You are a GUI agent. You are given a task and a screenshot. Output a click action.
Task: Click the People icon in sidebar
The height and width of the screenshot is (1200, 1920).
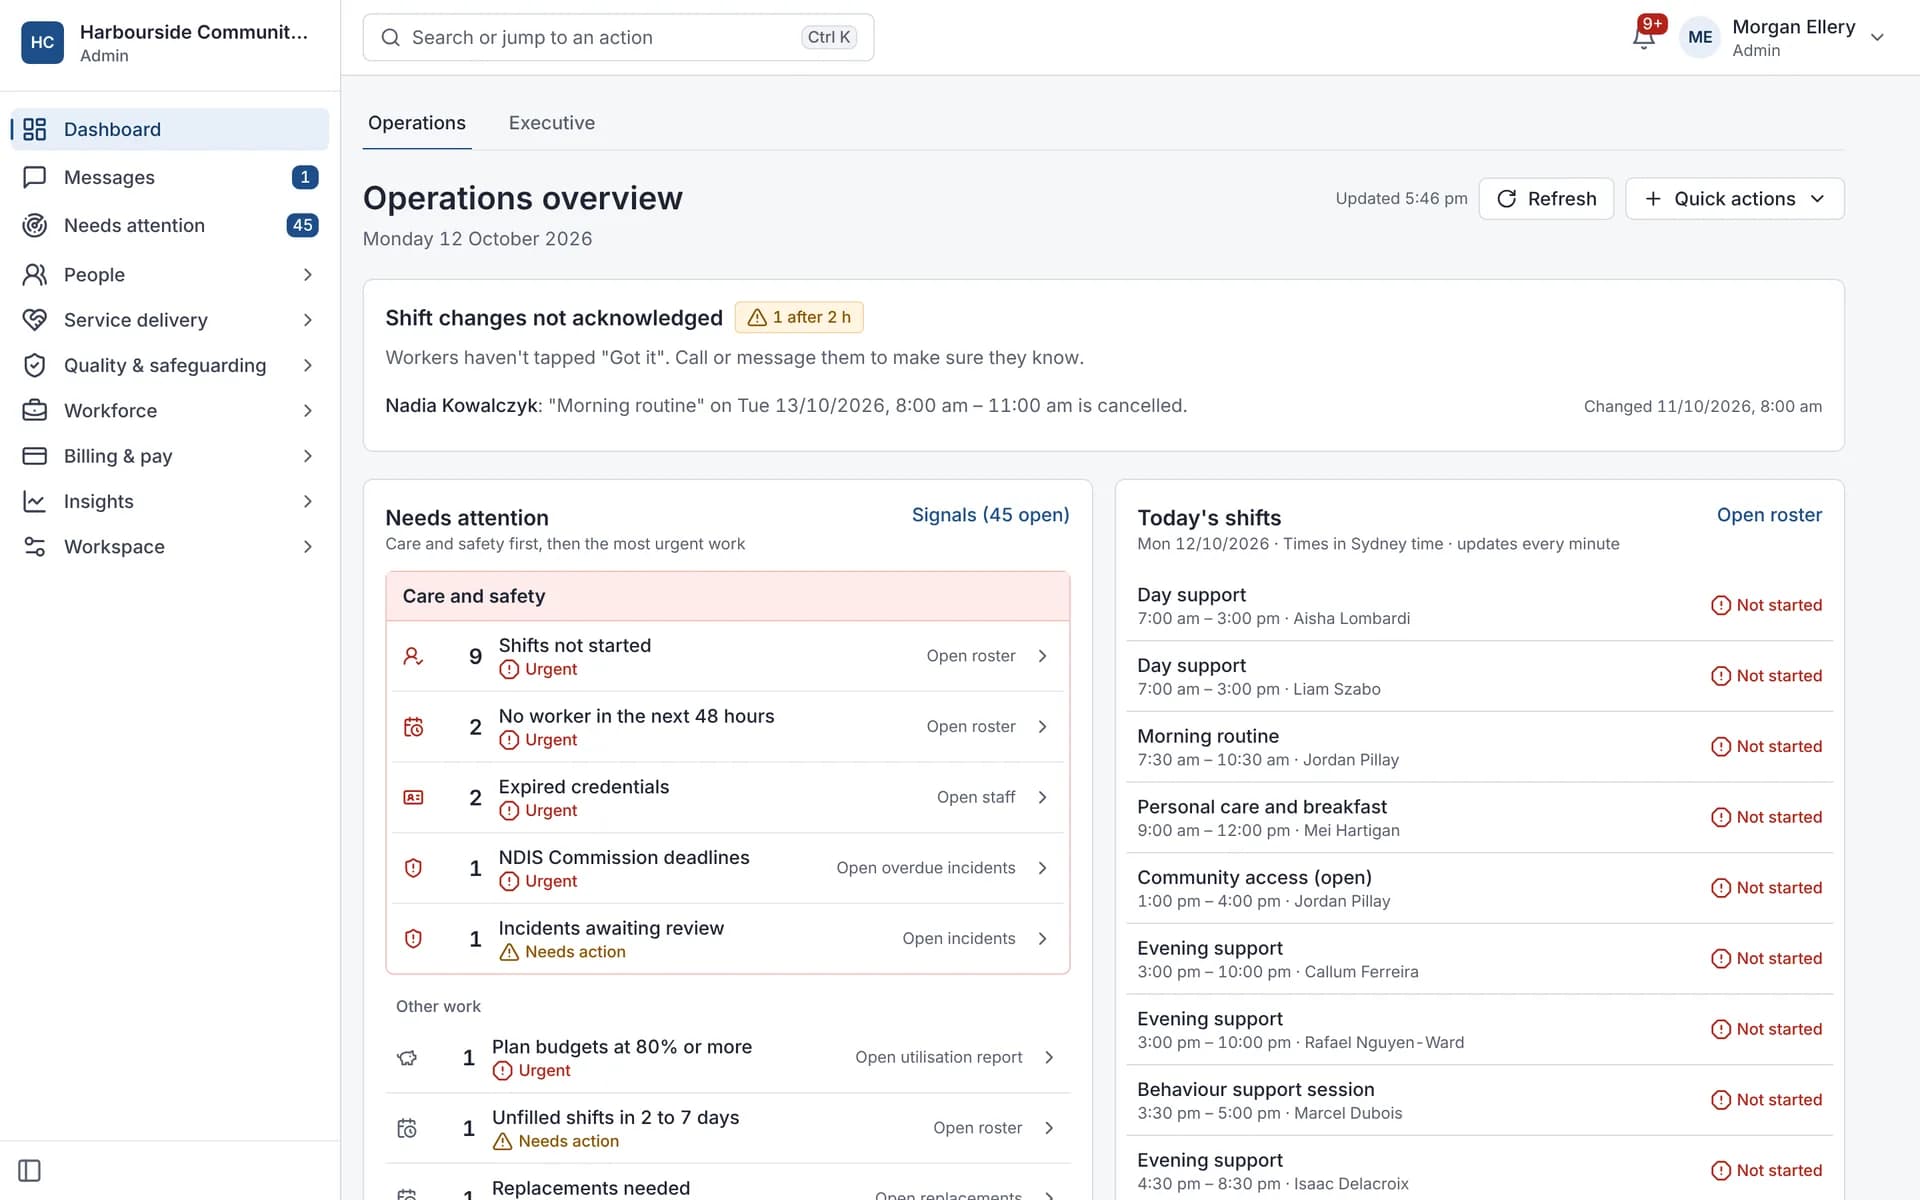coord(35,274)
